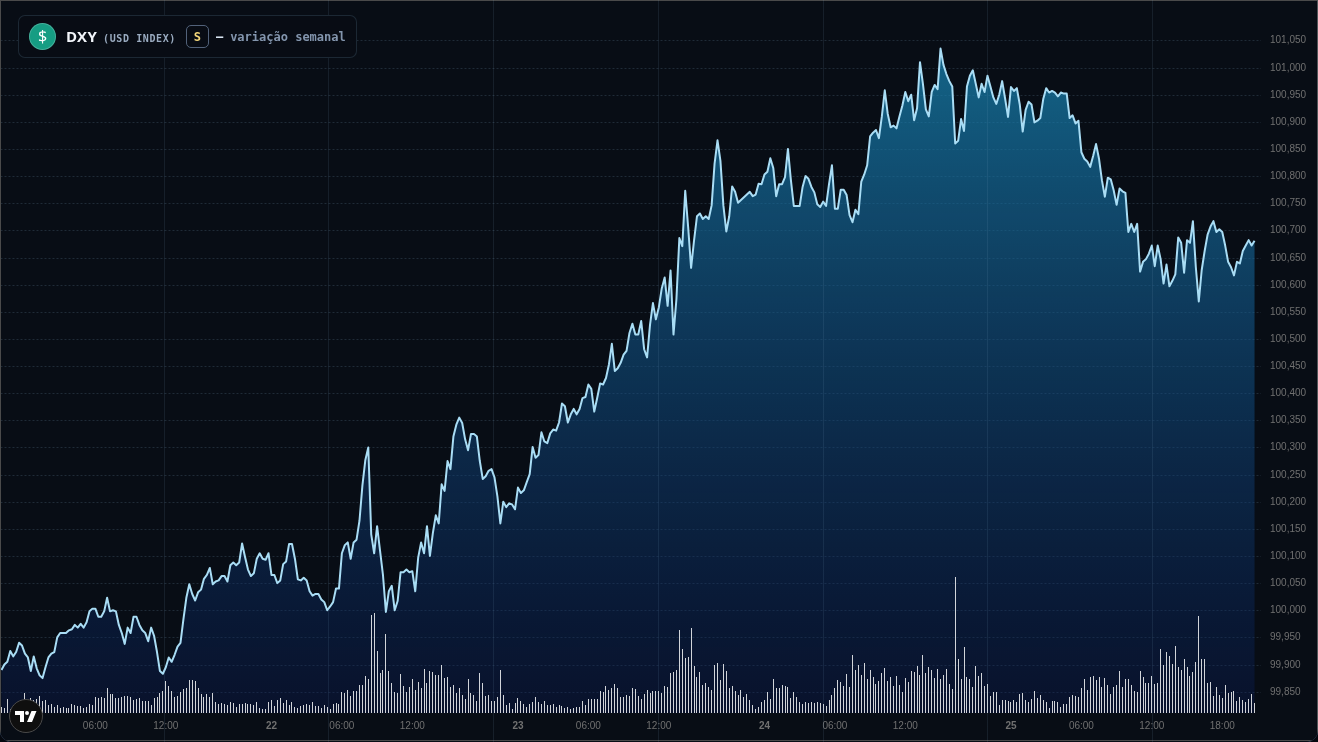Click the DXY ticker name

[81, 37]
